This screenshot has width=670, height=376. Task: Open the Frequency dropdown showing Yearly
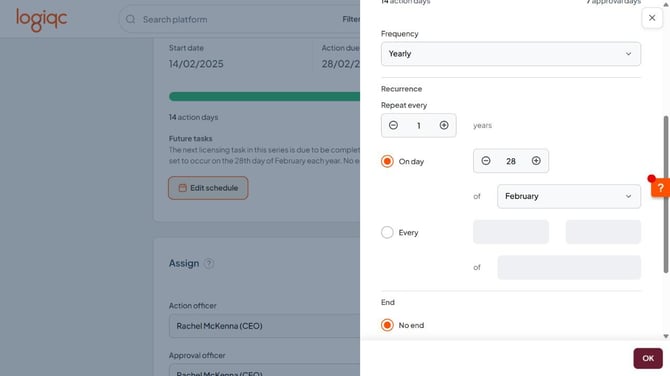[511, 54]
